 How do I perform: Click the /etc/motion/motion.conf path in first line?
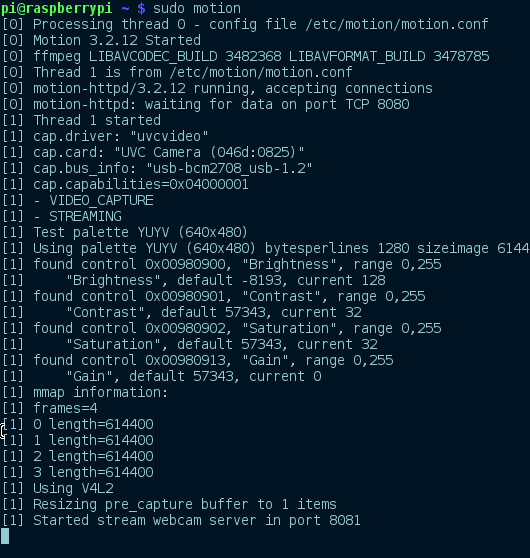click(x=397, y=24)
